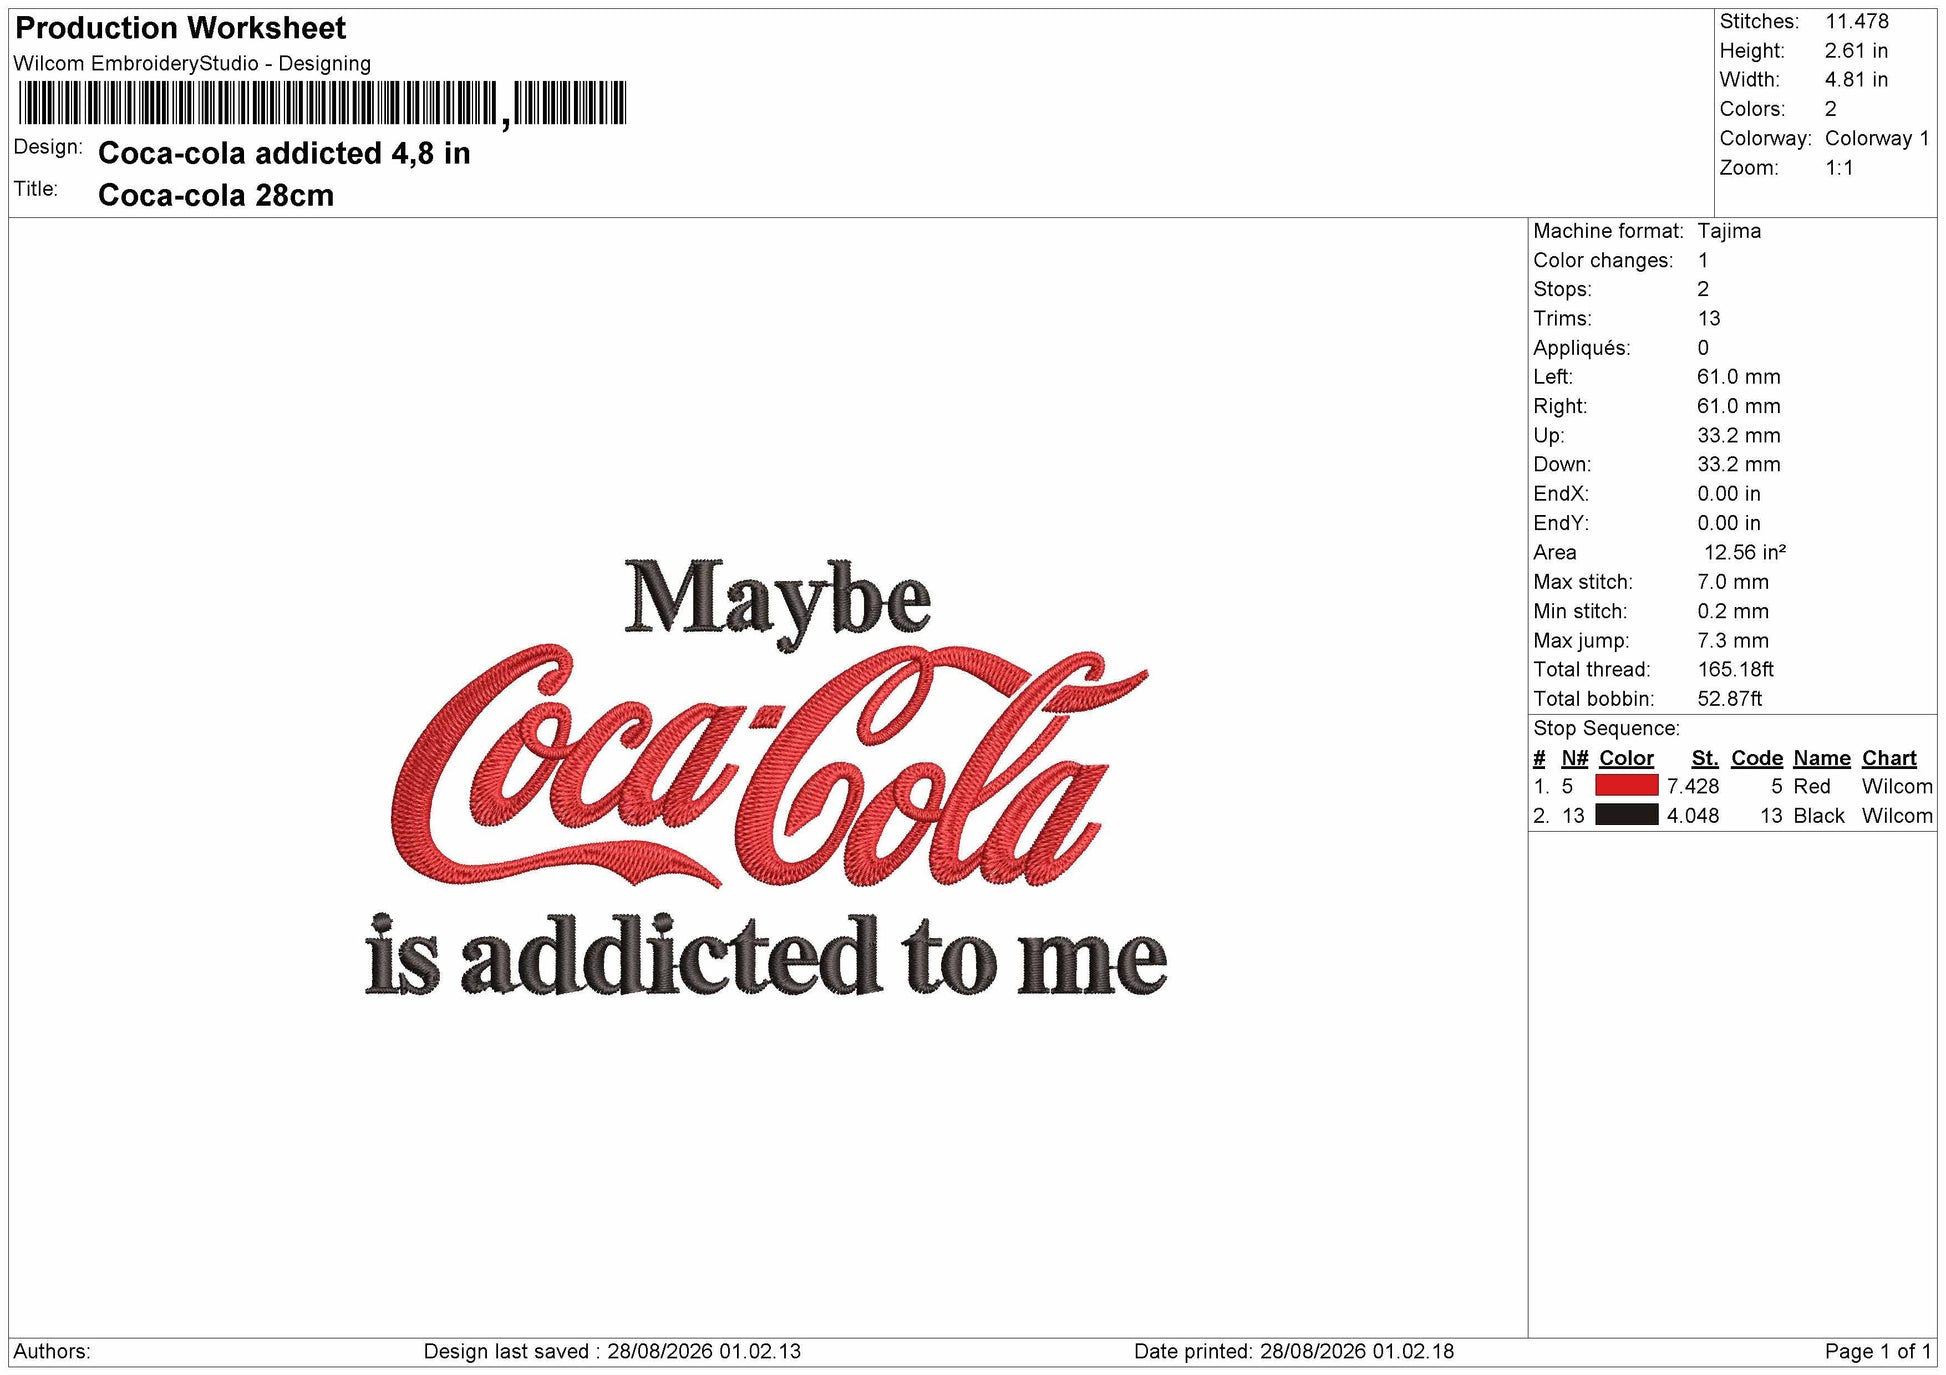Click the black thread color swatch
The height and width of the screenshot is (1375, 1946).
(1626, 815)
